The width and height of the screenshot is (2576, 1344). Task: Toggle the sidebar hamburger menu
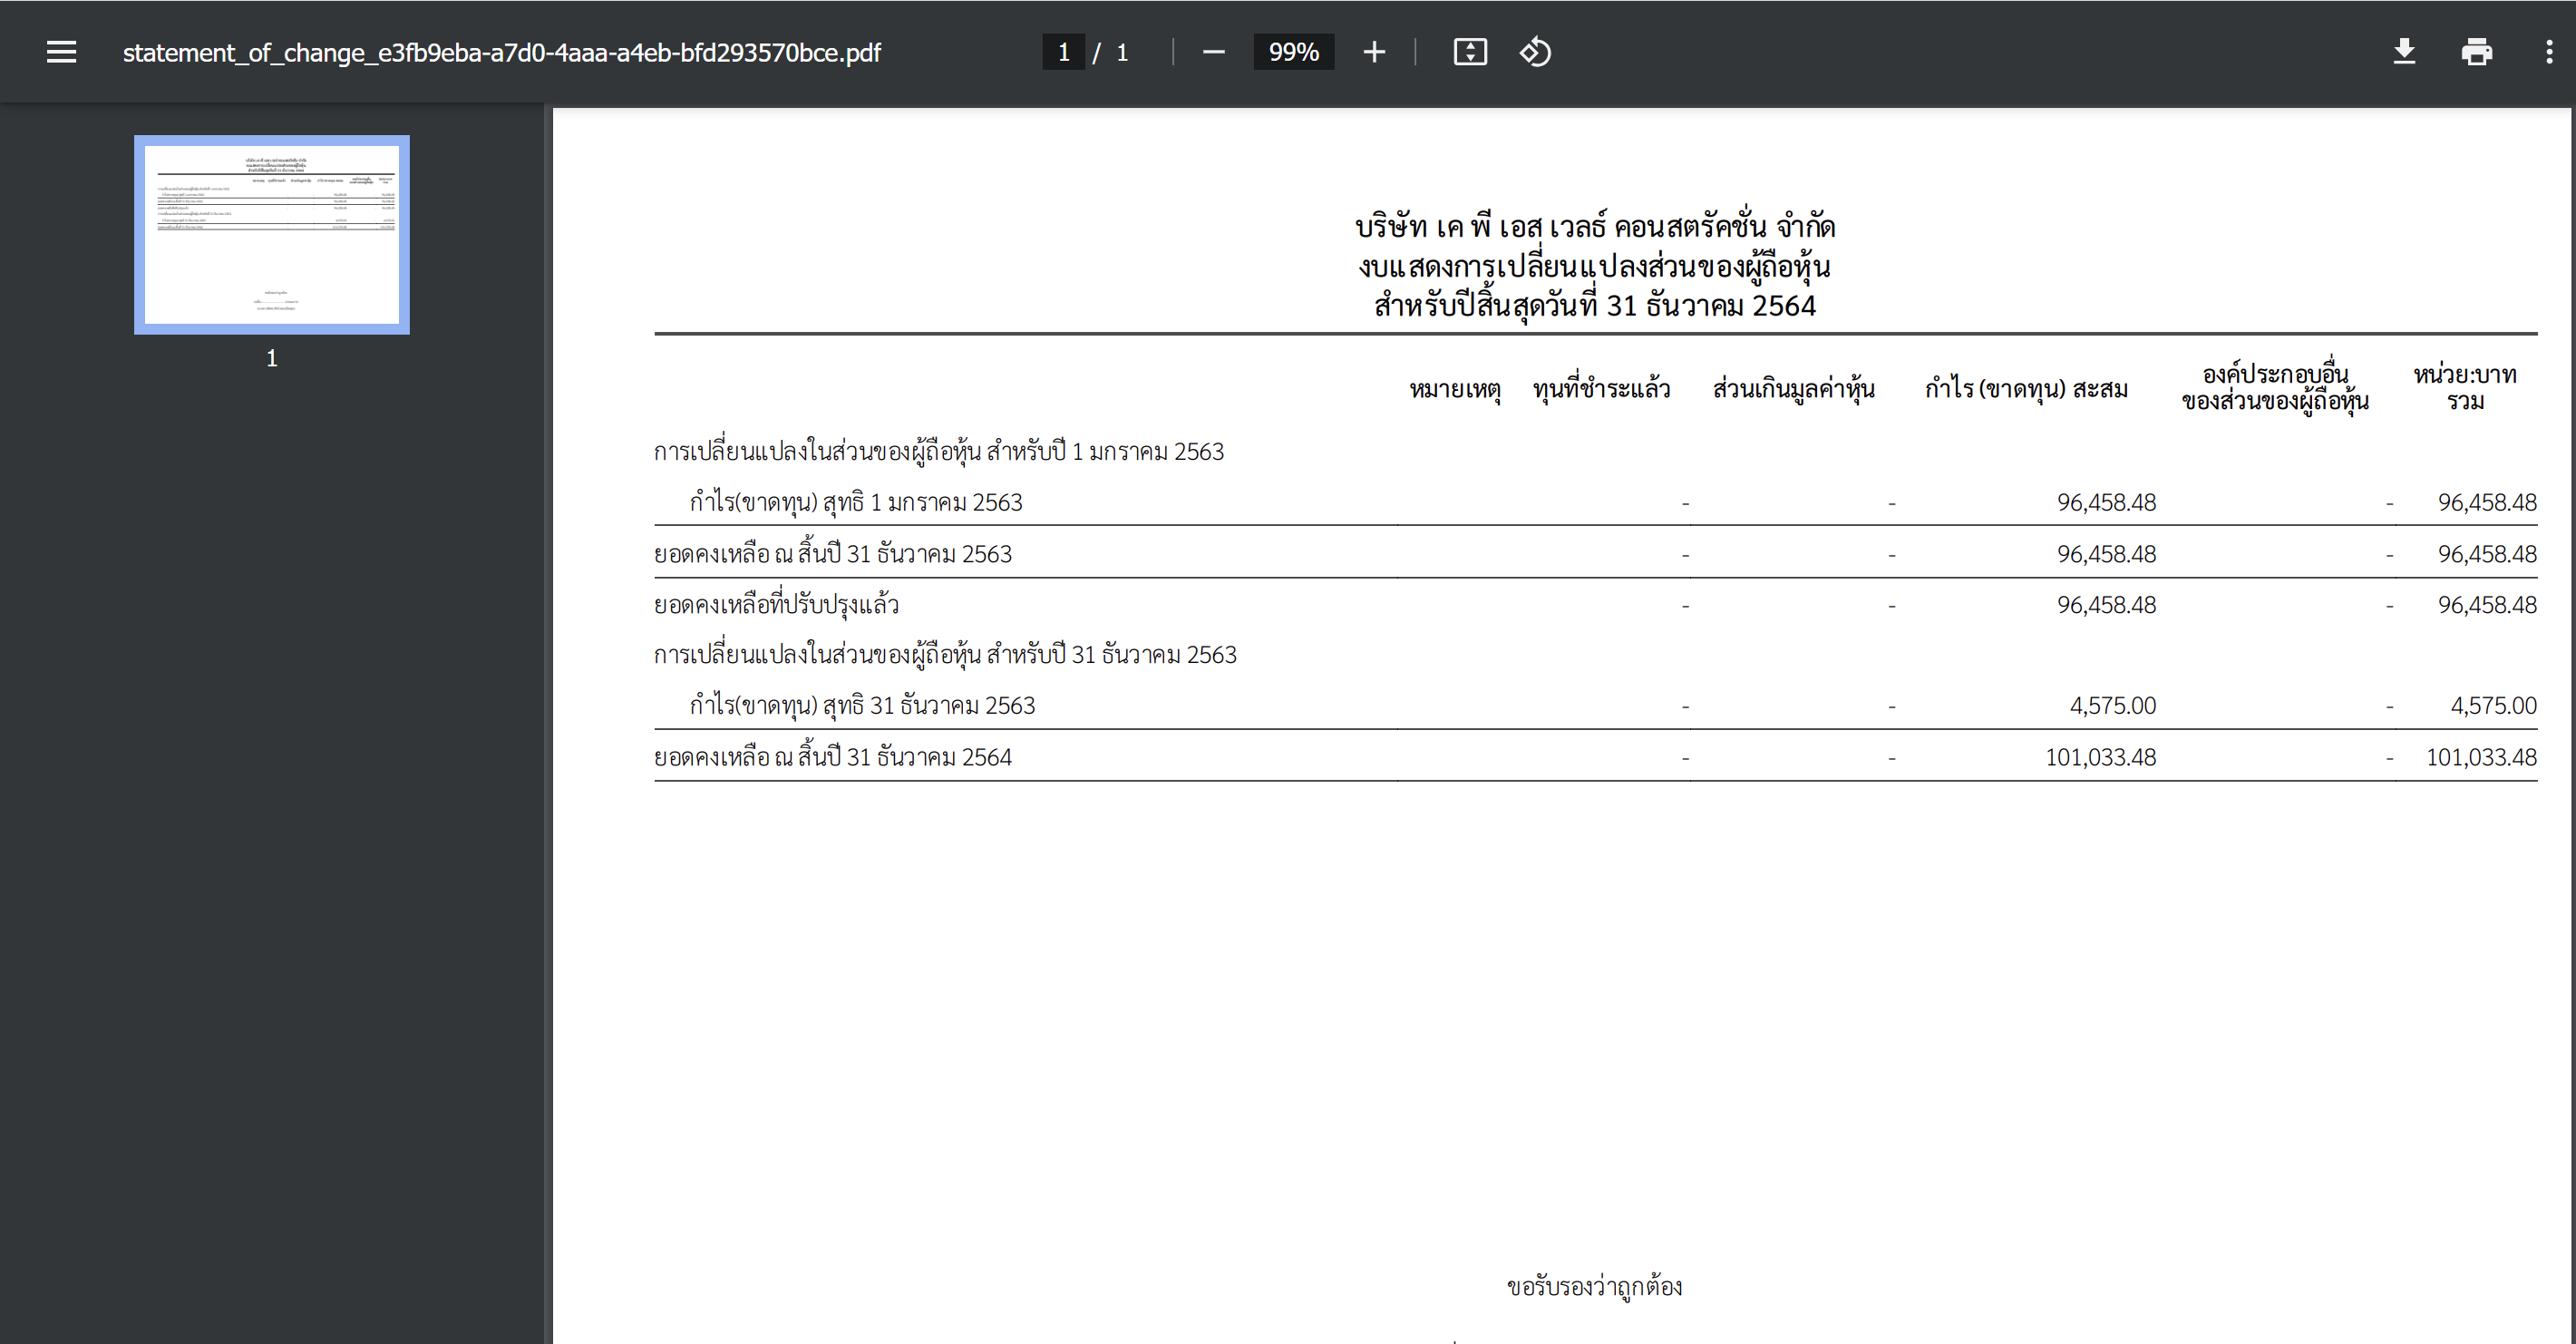(x=61, y=52)
